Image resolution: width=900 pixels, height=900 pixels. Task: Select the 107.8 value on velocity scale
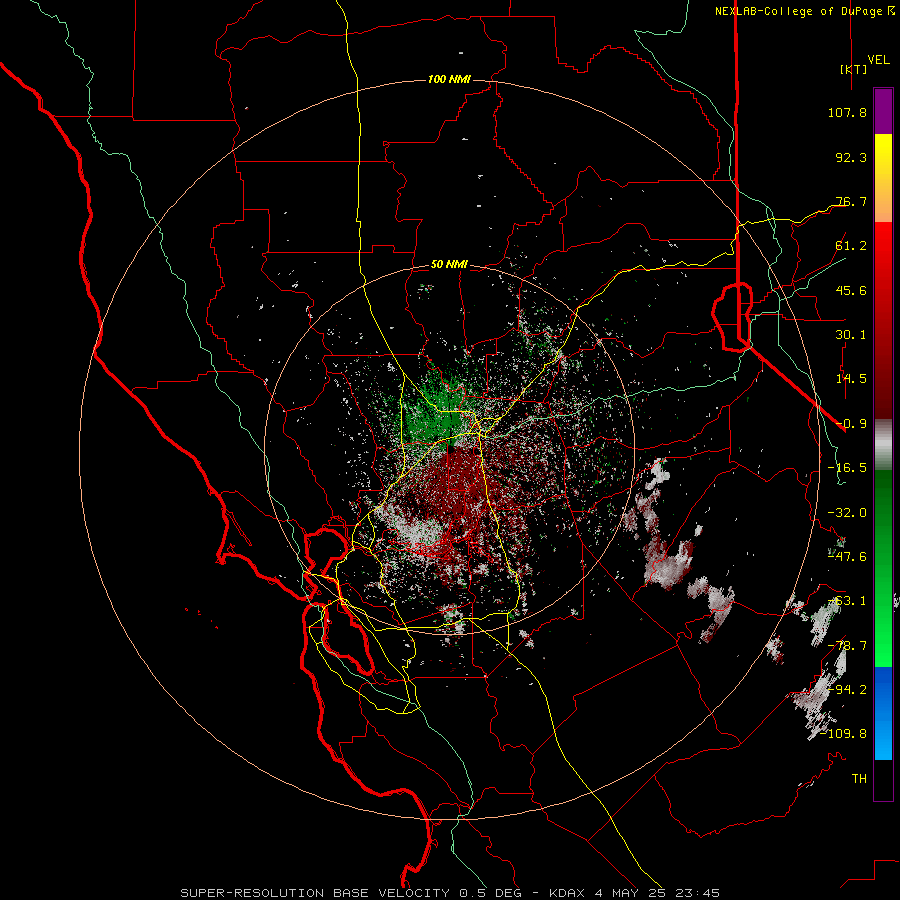point(847,112)
